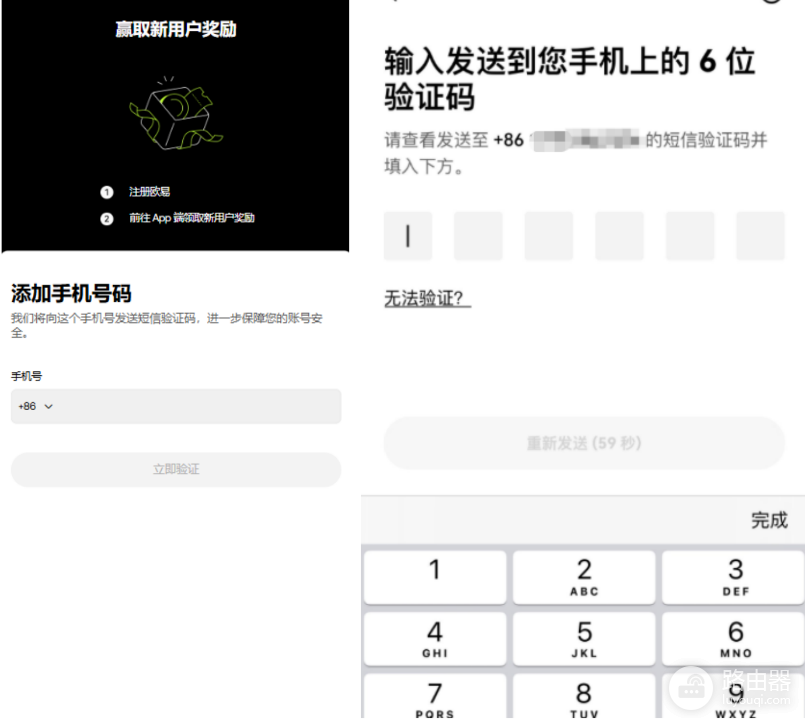Focus the fifth verification code box
809x728 pixels.
tap(690, 236)
